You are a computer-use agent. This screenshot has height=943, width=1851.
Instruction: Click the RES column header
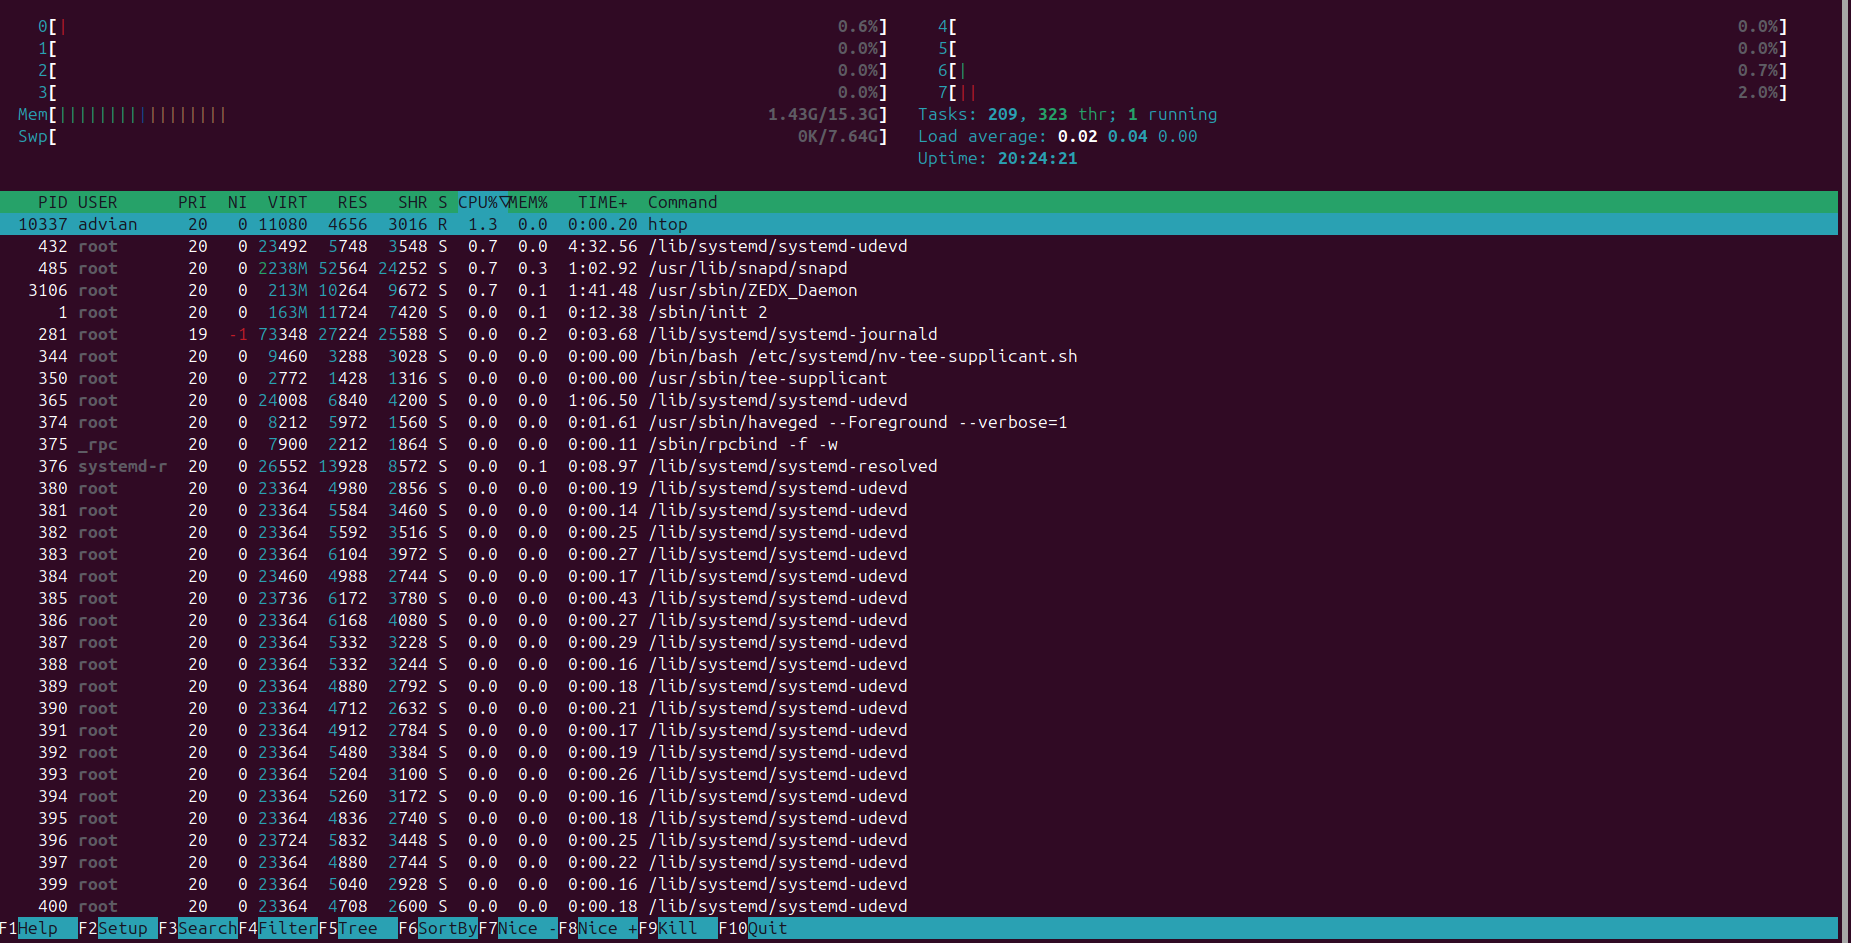pyautogui.click(x=351, y=202)
